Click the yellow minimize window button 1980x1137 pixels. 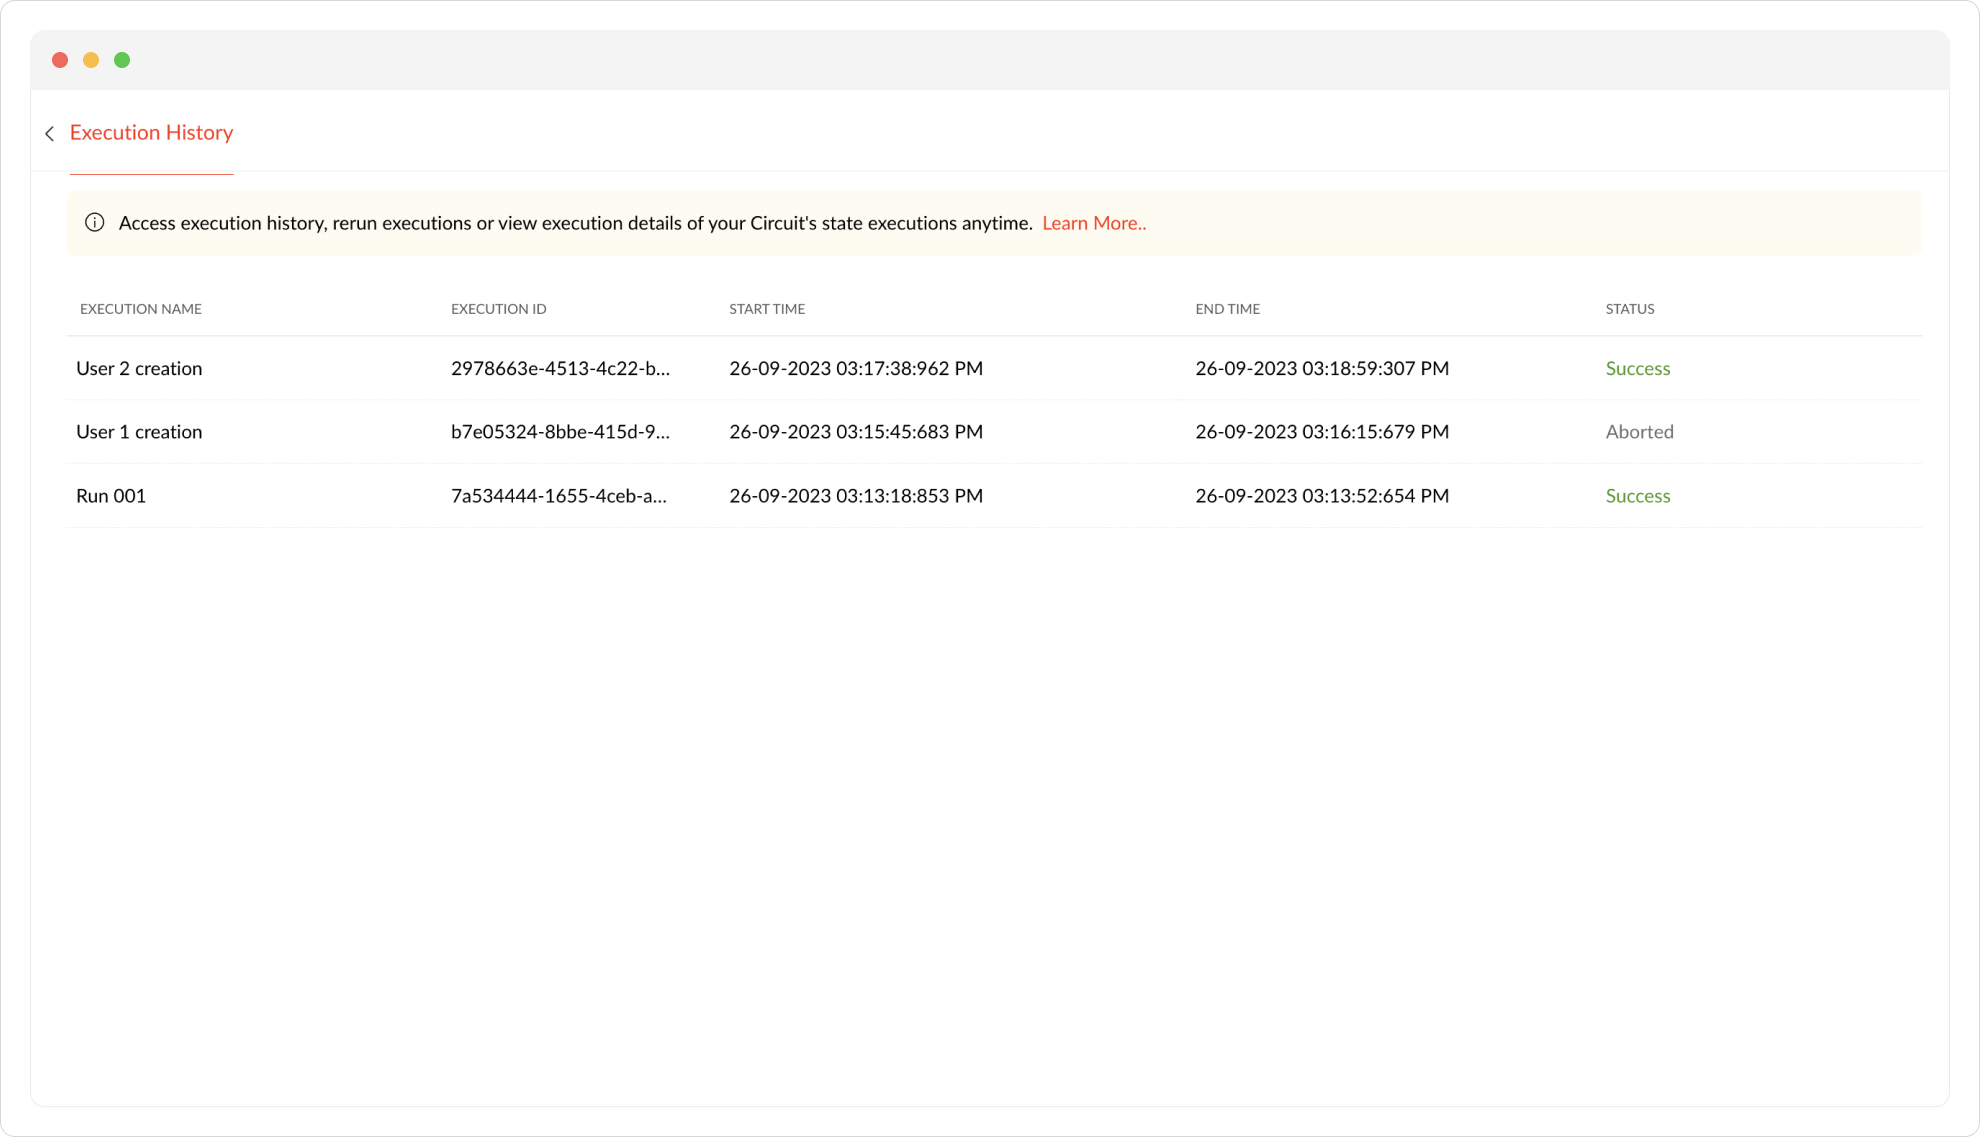coord(91,60)
